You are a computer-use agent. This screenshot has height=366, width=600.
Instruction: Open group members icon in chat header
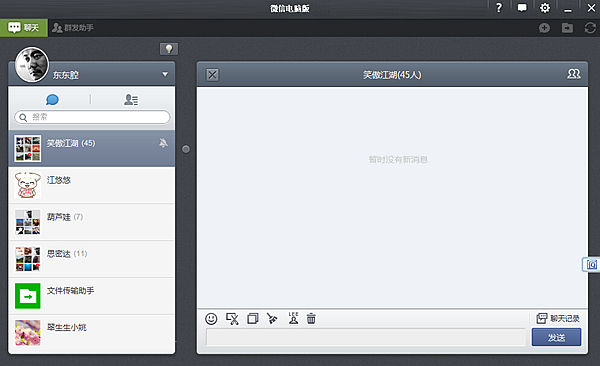click(x=574, y=74)
